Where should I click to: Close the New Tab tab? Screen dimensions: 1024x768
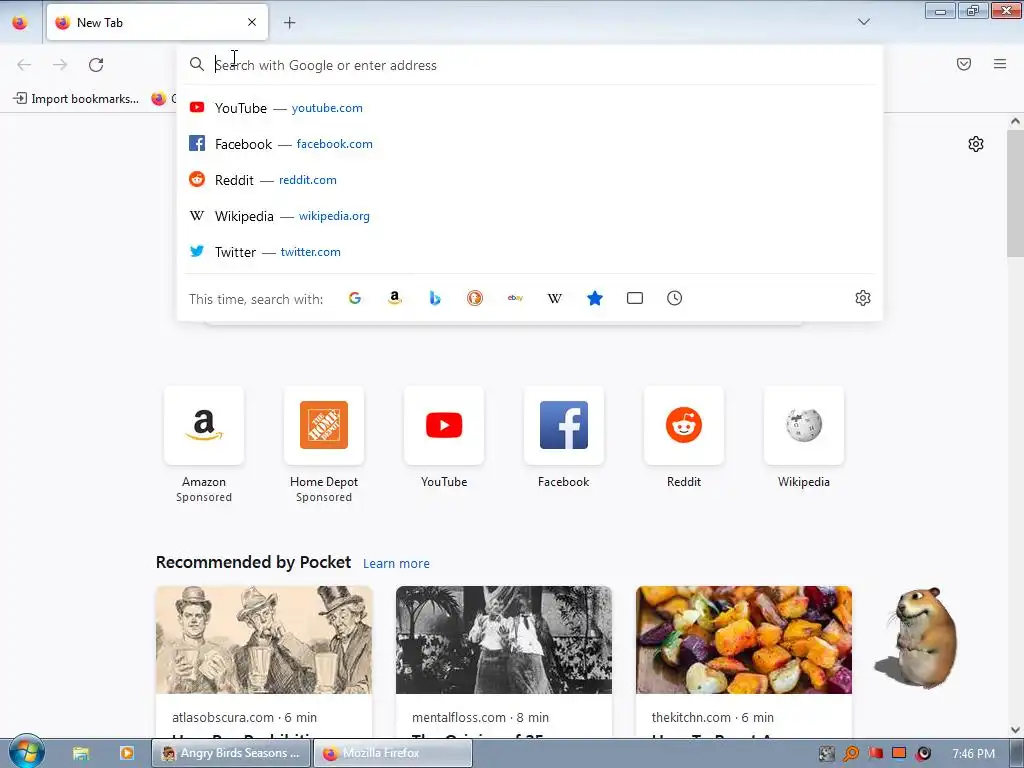[252, 22]
